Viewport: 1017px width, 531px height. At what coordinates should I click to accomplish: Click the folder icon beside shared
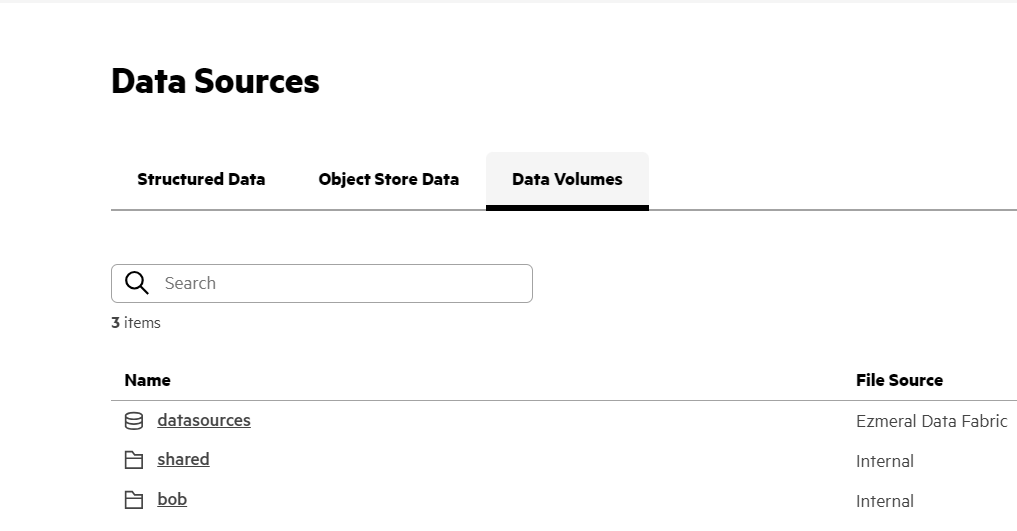pyautogui.click(x=134, y=460)
